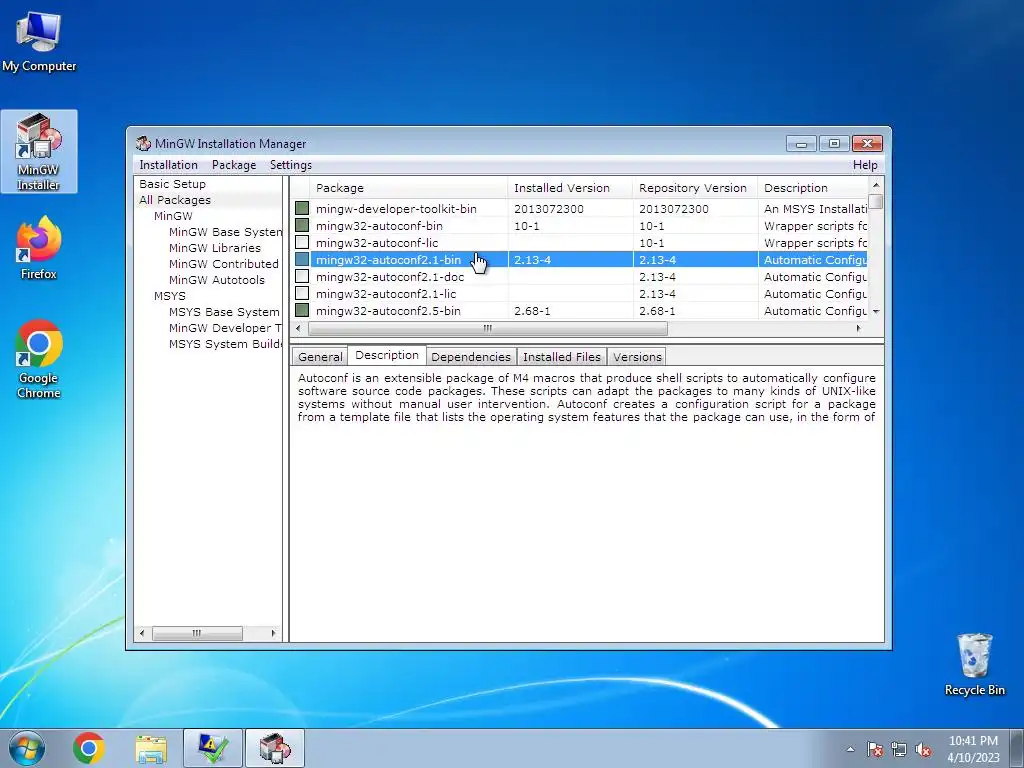Select All Packages in the tree
Viewport: 1024px width, 768px height.
175,200
